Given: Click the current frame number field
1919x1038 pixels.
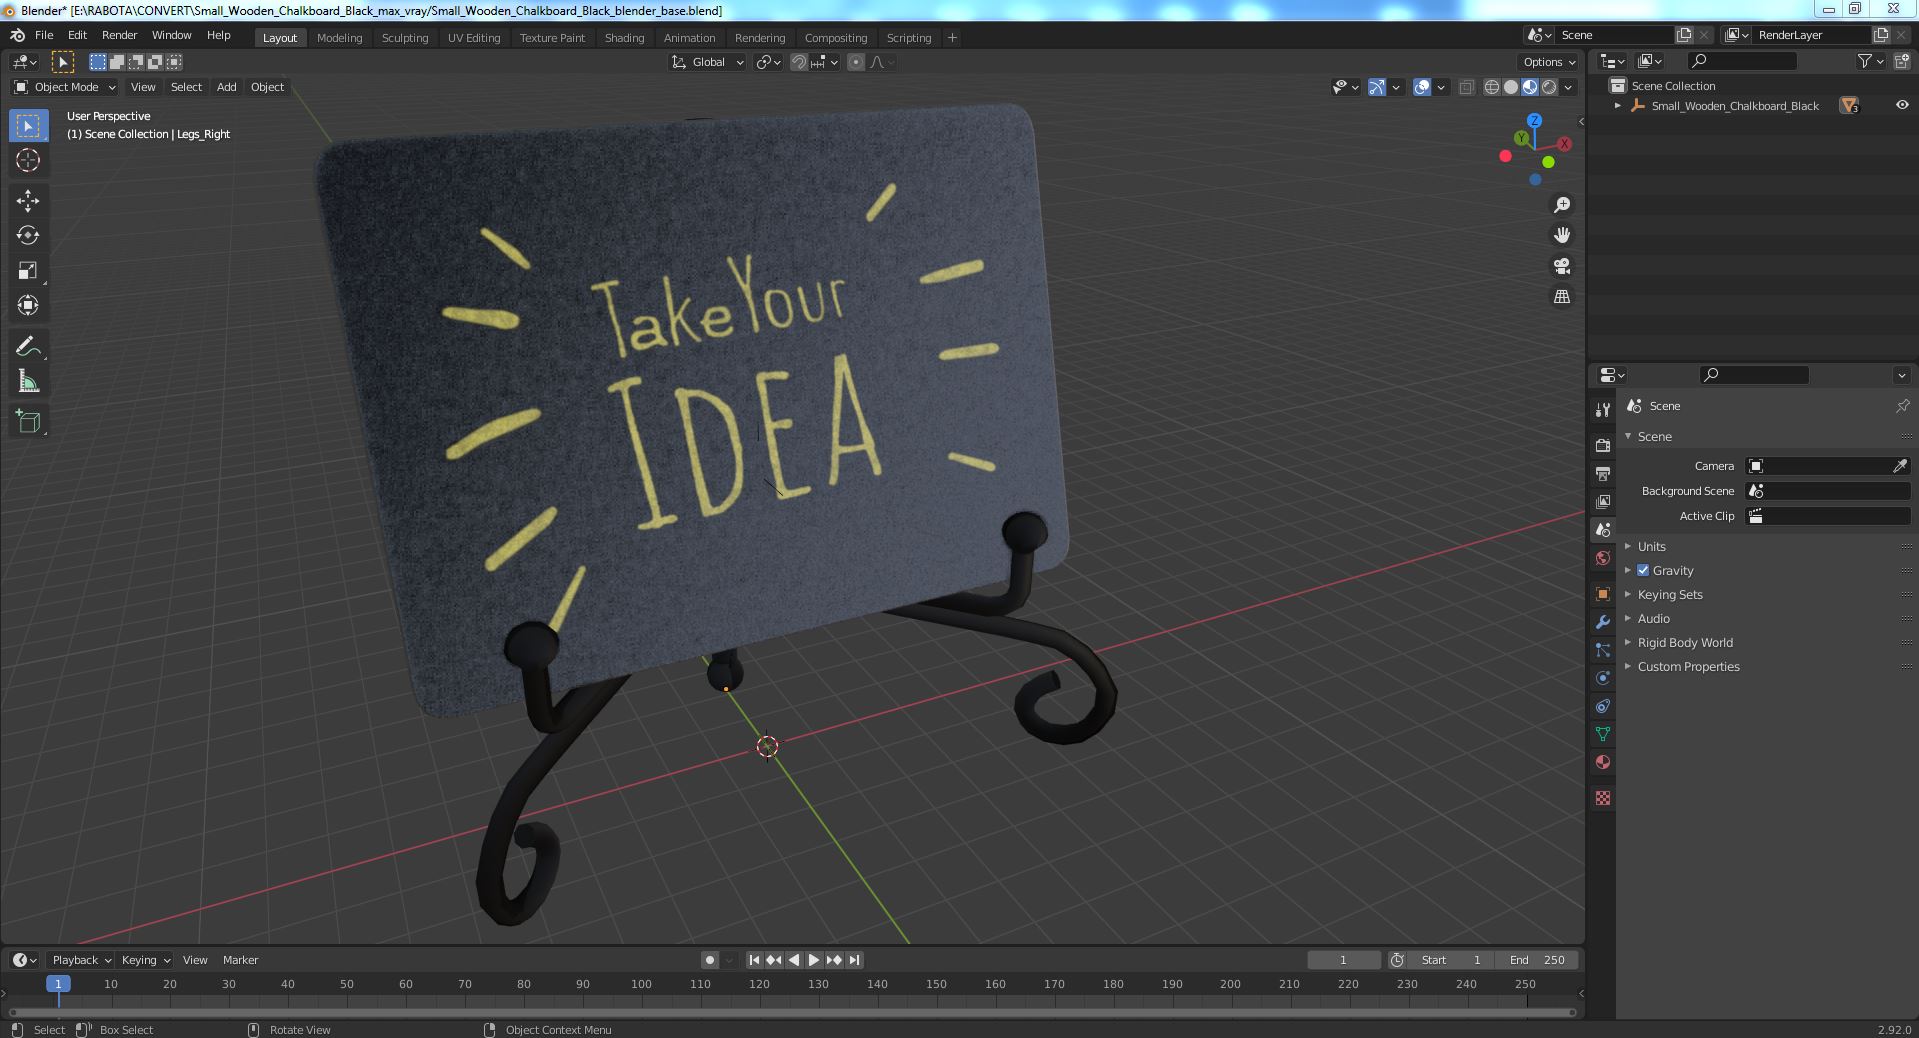Looking at the screenshot, I should coord(1343,960).
